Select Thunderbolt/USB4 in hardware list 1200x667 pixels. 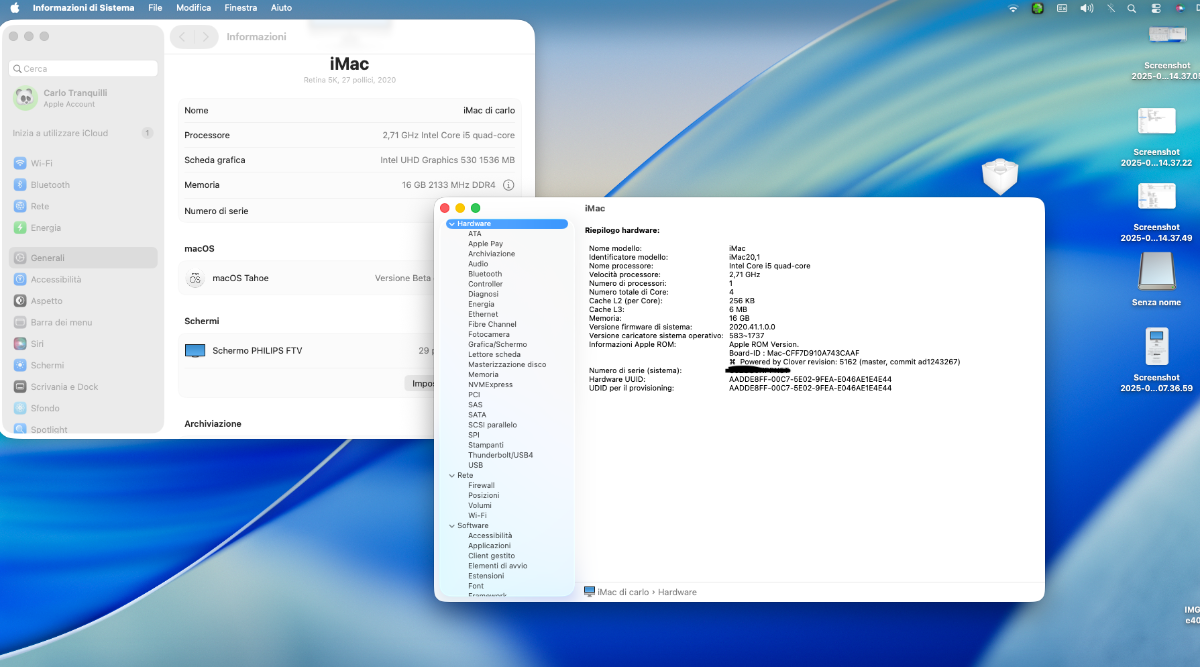(500, 455)
